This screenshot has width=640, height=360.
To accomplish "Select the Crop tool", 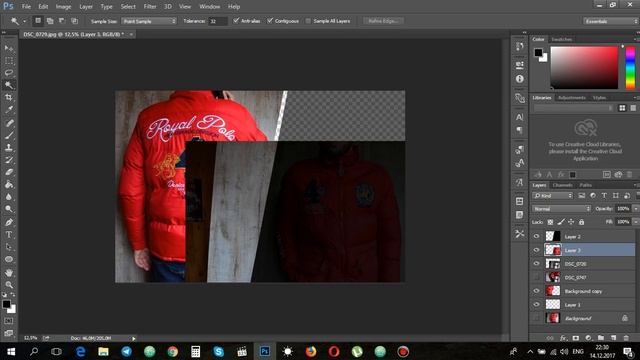I will pyautogui.click(x=9, y=97).
